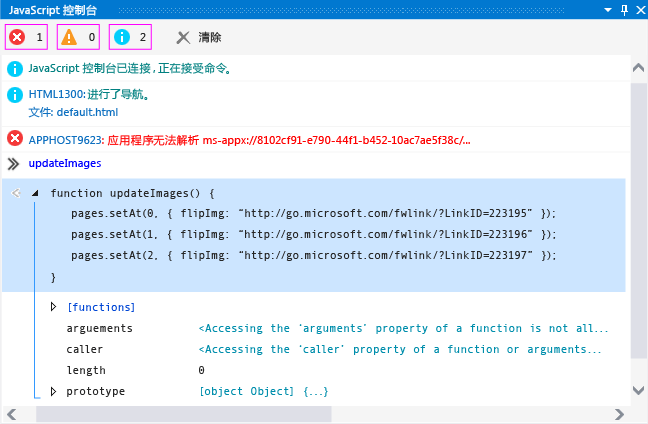Expand the prototype node
The width and height of the screenshot is (648, 424).
(x=53, y=391)
